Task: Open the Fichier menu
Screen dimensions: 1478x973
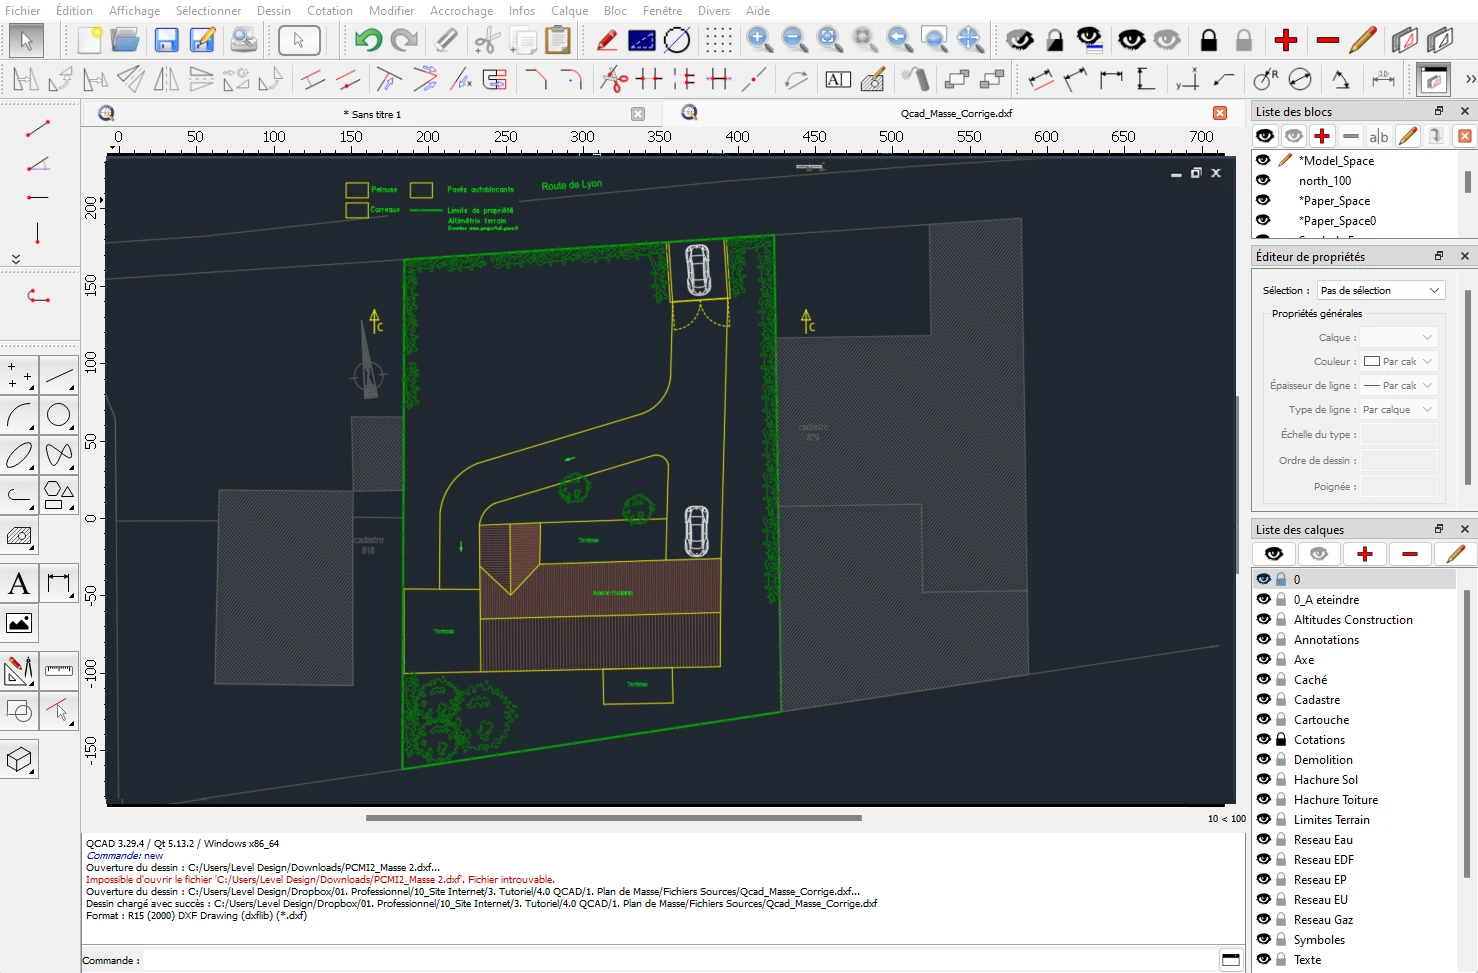Action: click(x=23, y=10)
